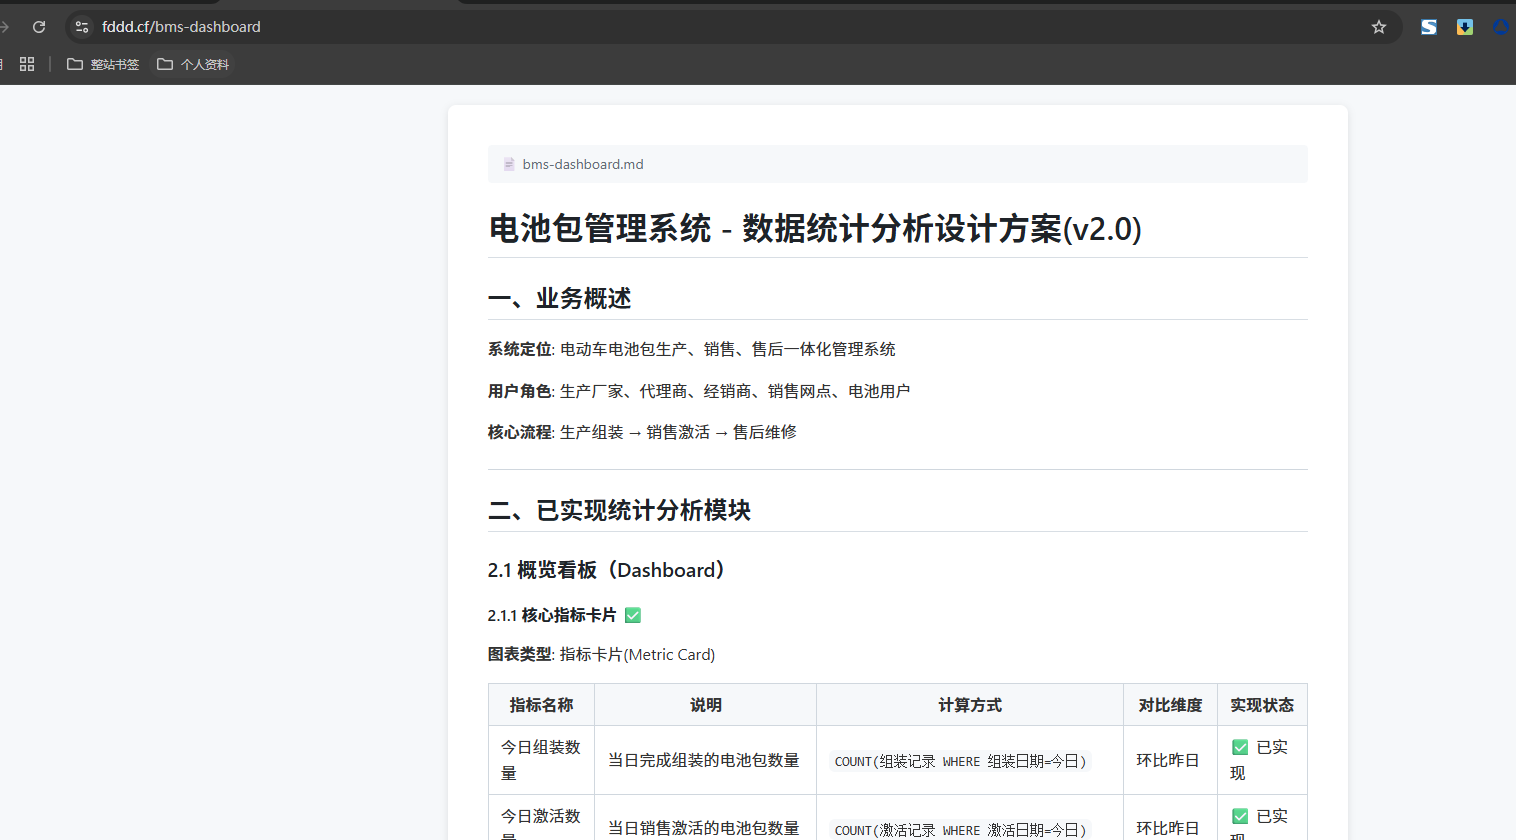Expand the 个人资料 bookmark folder
This screenshot has height=840, width=1516.
[193, 64]
